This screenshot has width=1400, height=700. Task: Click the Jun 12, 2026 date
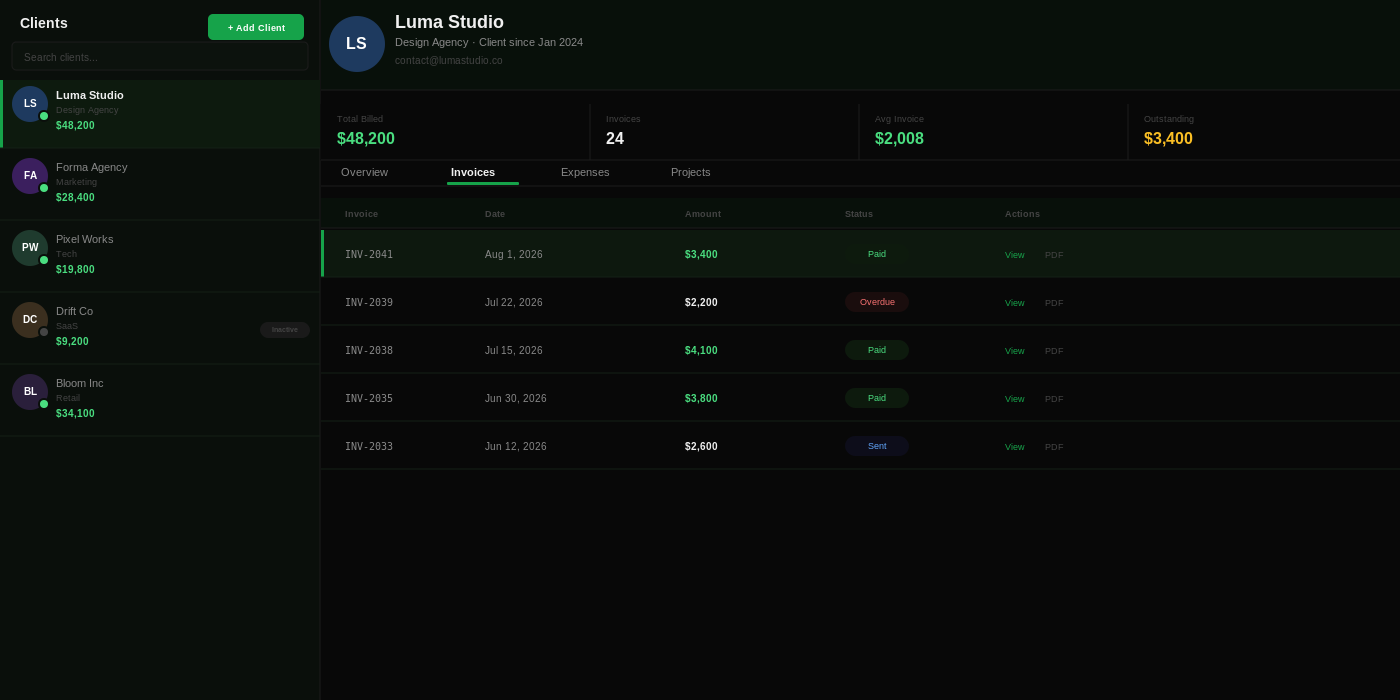516,447
